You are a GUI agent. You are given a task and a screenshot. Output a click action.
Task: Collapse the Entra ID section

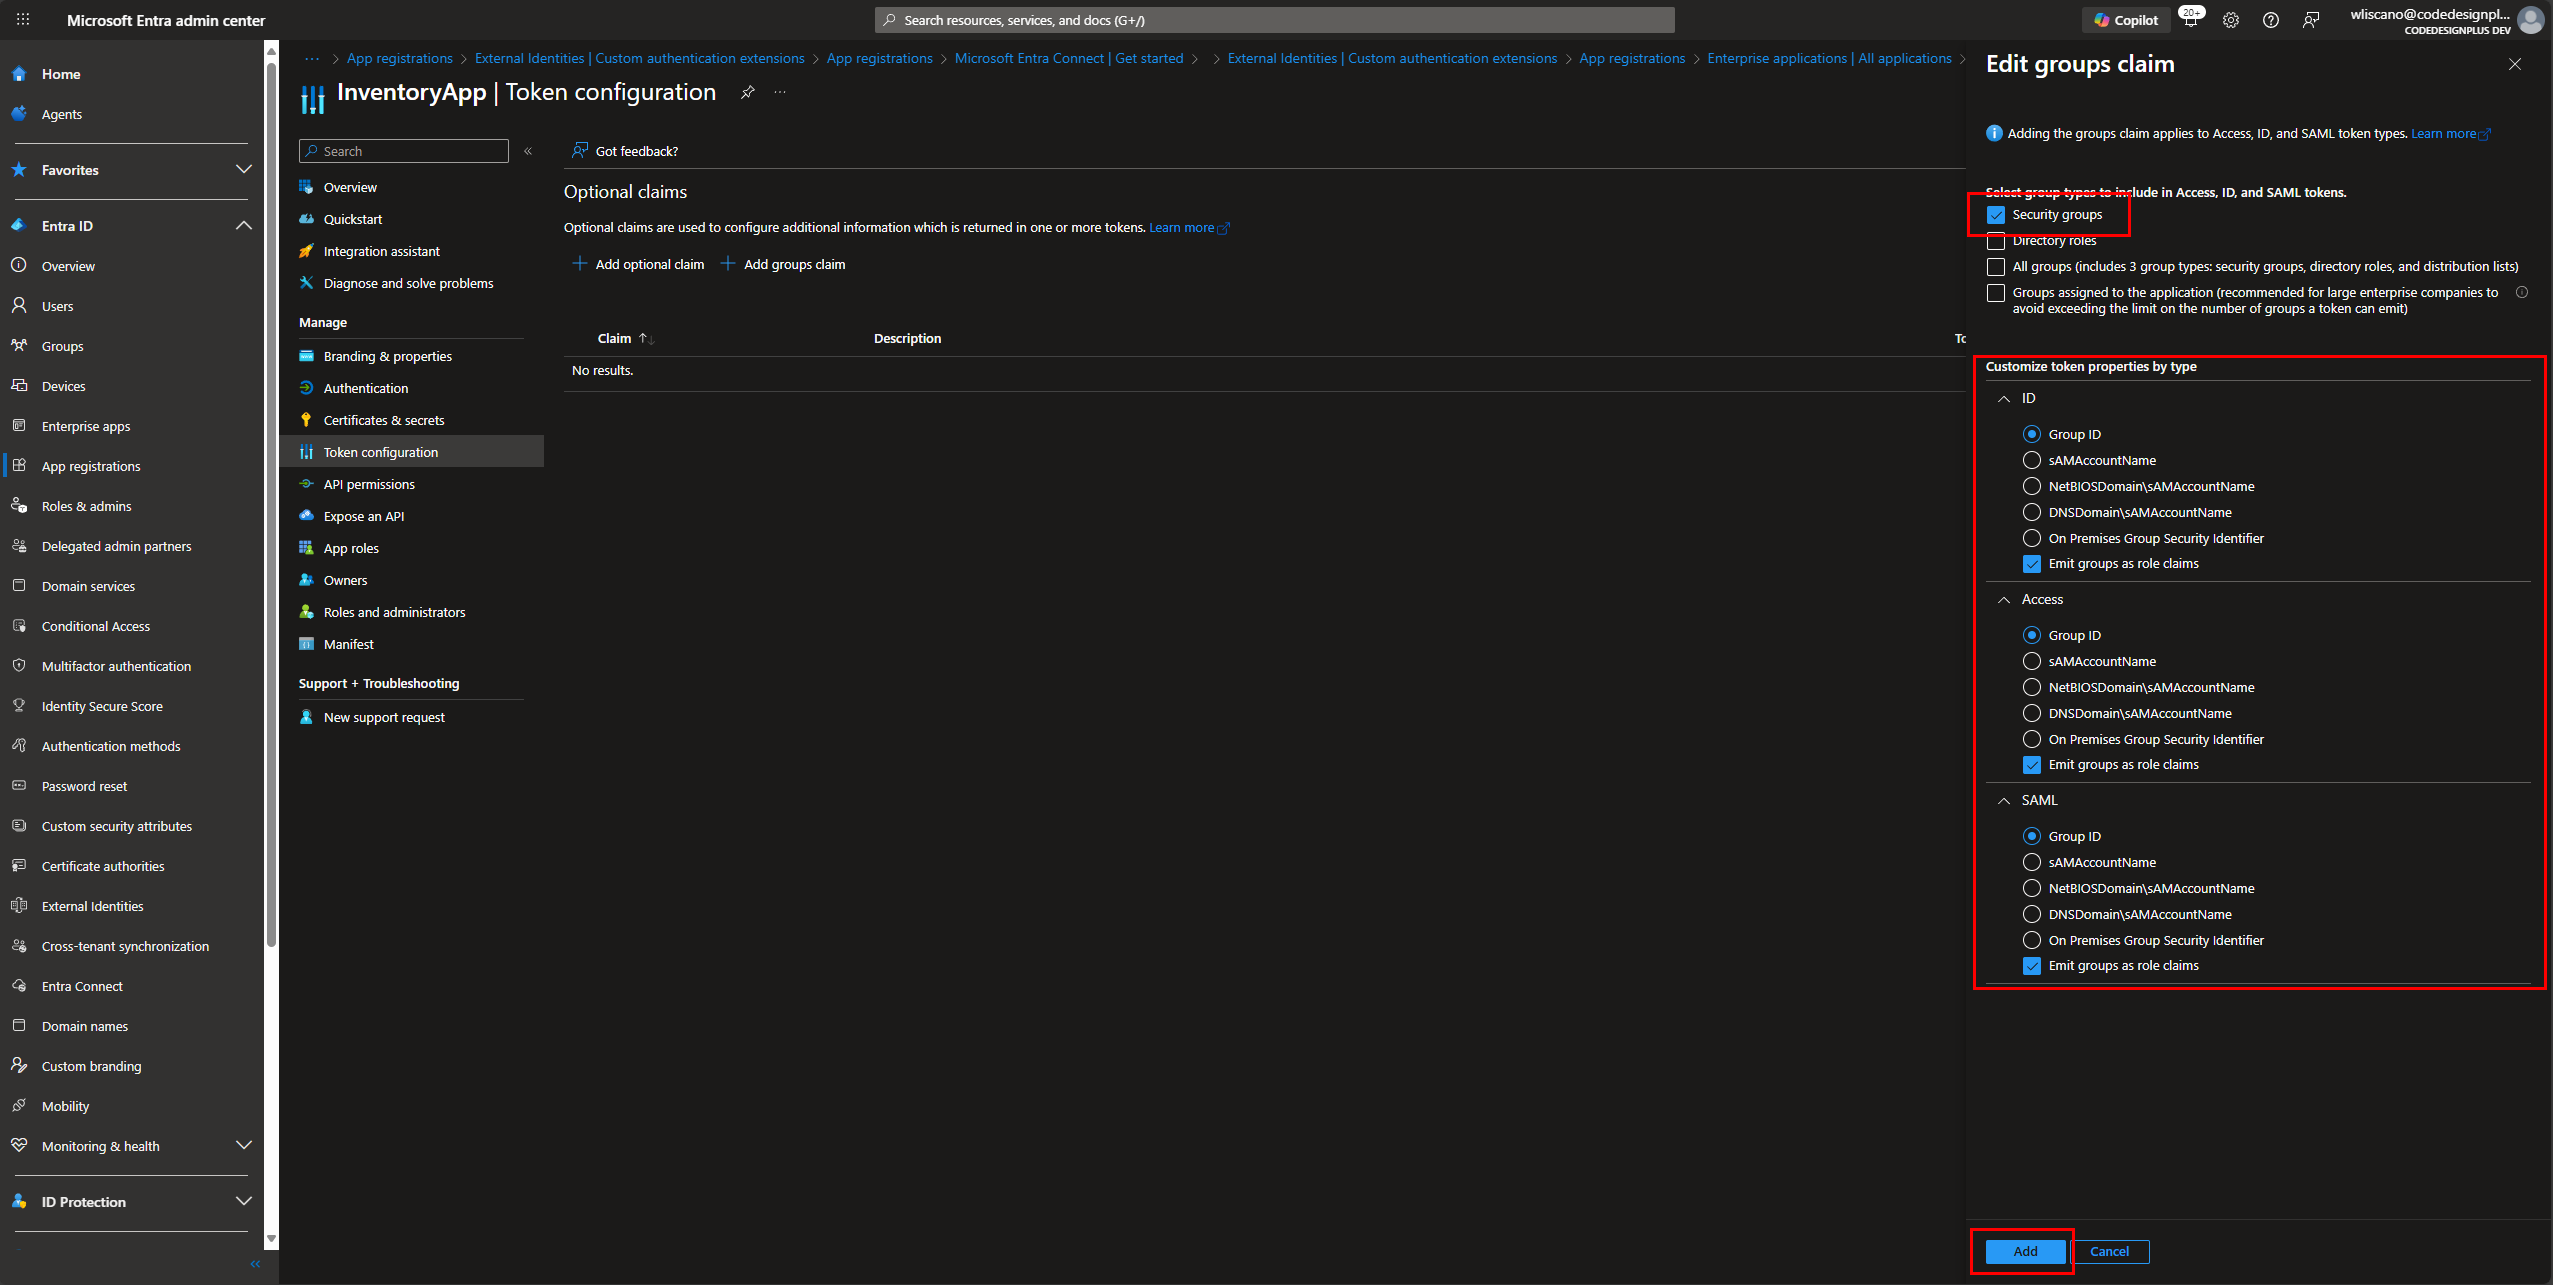coord(243,226)
